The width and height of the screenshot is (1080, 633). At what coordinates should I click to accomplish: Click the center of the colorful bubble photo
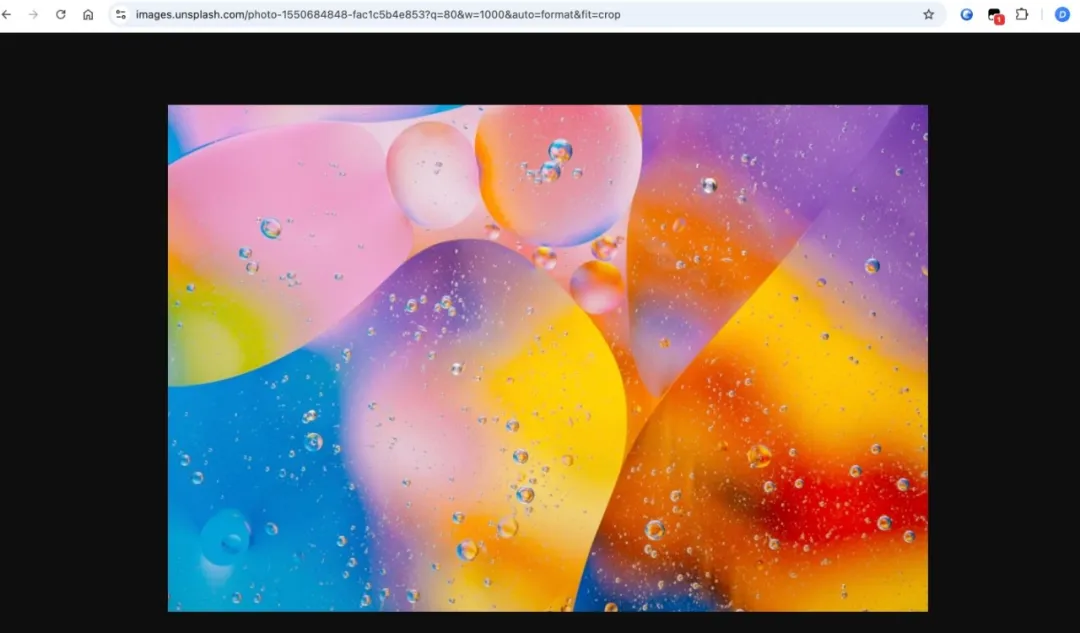tap(547, 358)
